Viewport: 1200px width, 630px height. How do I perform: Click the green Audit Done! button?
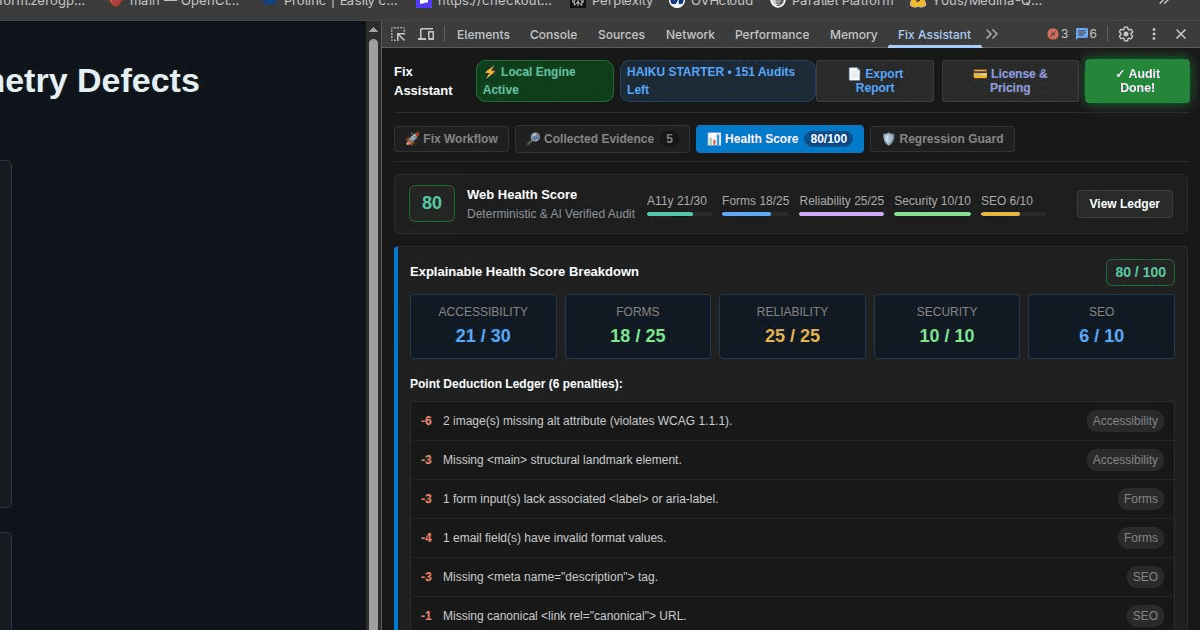pyautogui.click(x=1137, y=81)
